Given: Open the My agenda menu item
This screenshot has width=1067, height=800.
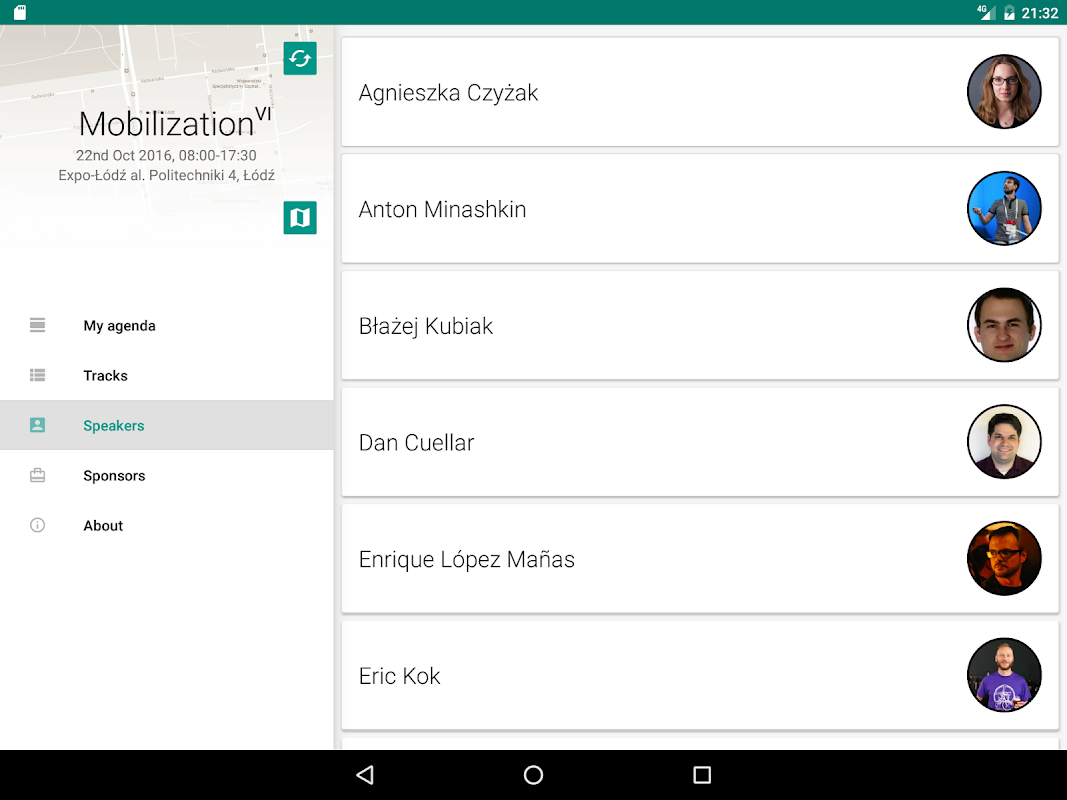Looking at the screenshot, I should pyautogui.click(x=119, y=326).
